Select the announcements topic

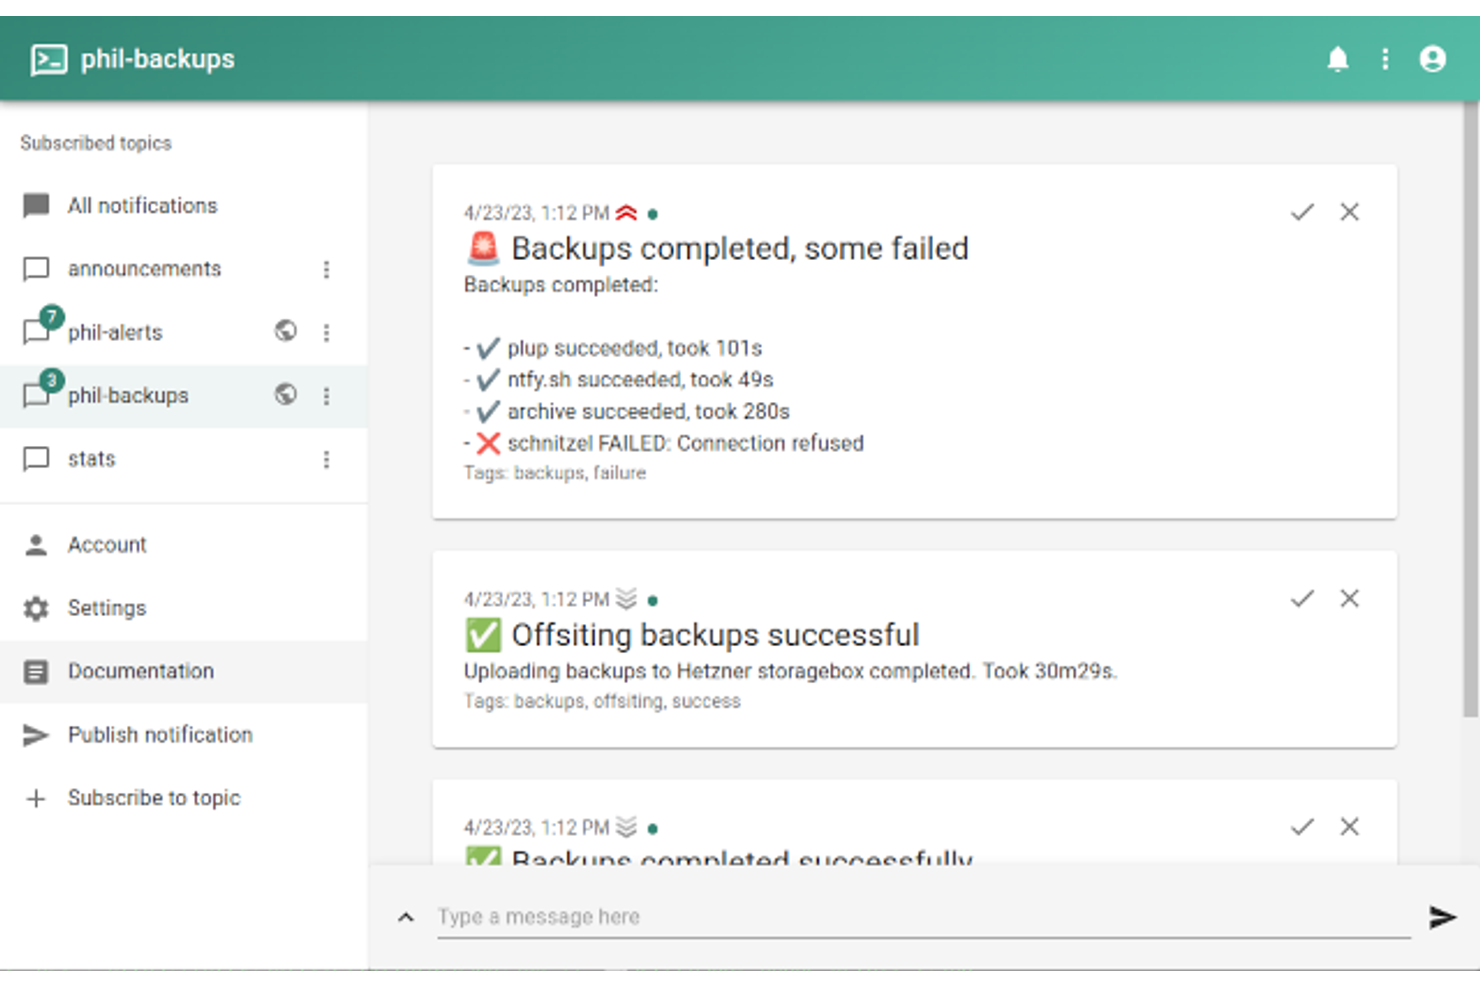click(x=144, y=268)
